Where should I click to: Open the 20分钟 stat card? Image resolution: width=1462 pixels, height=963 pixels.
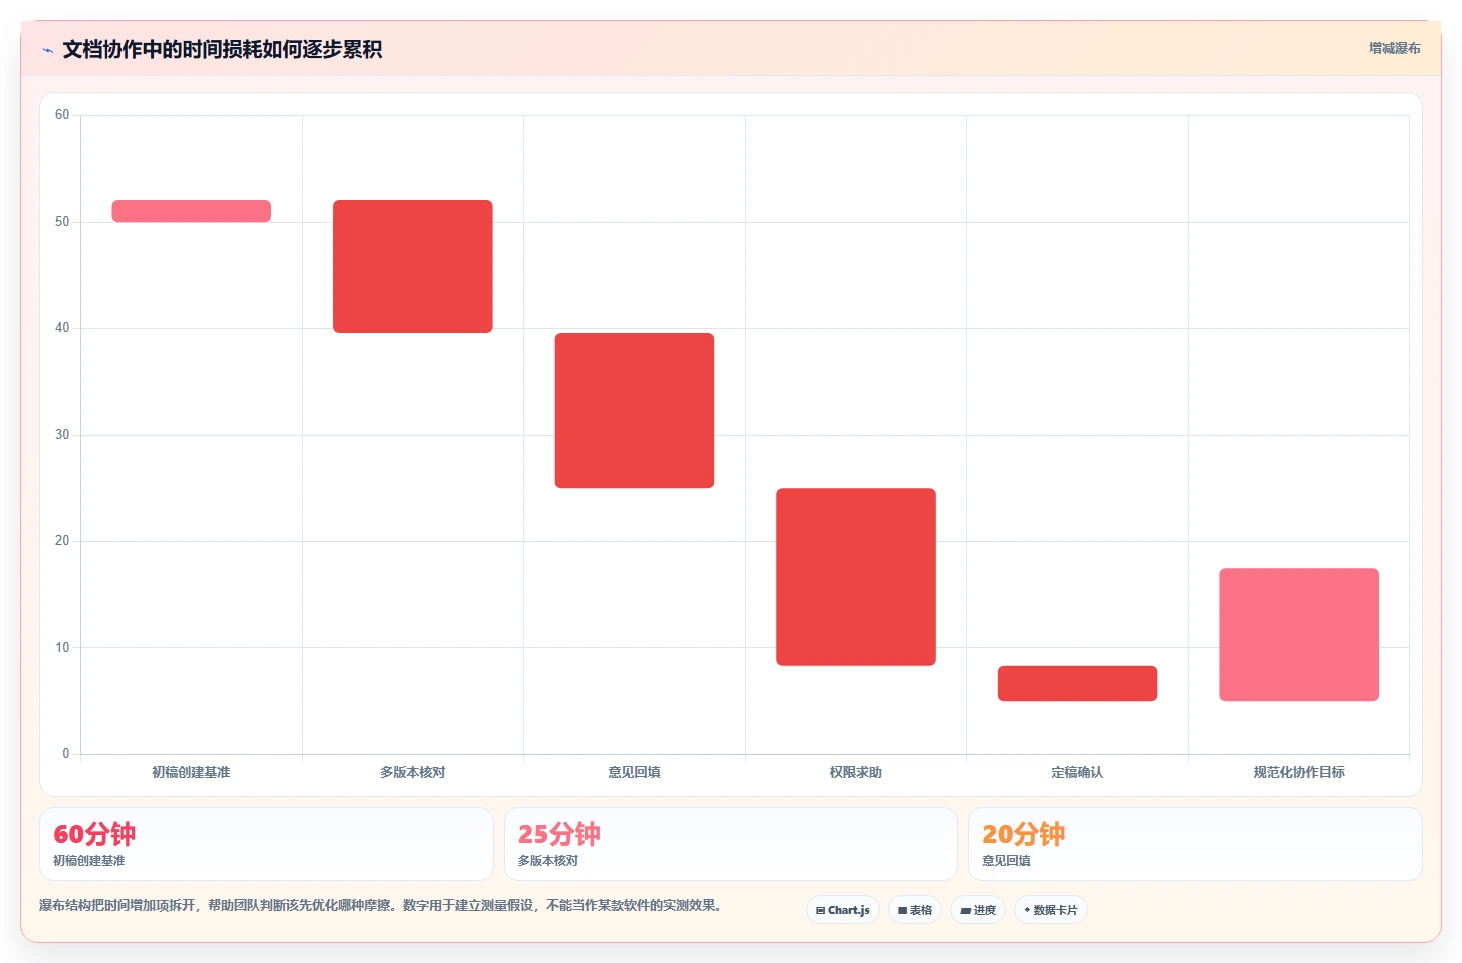point(1195,844)
